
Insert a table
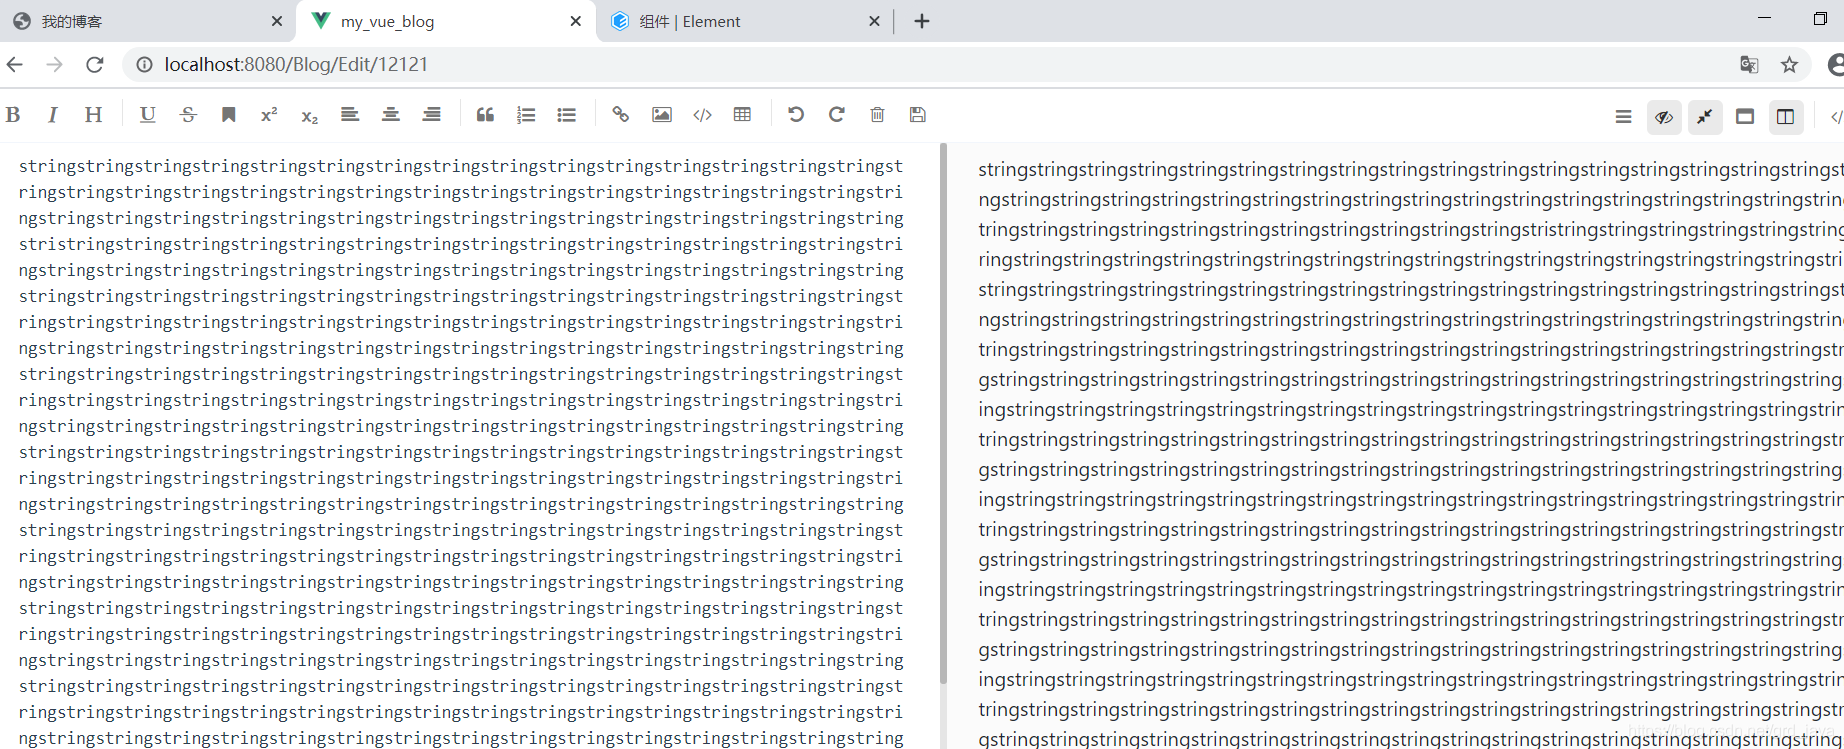tap(742, 115)
